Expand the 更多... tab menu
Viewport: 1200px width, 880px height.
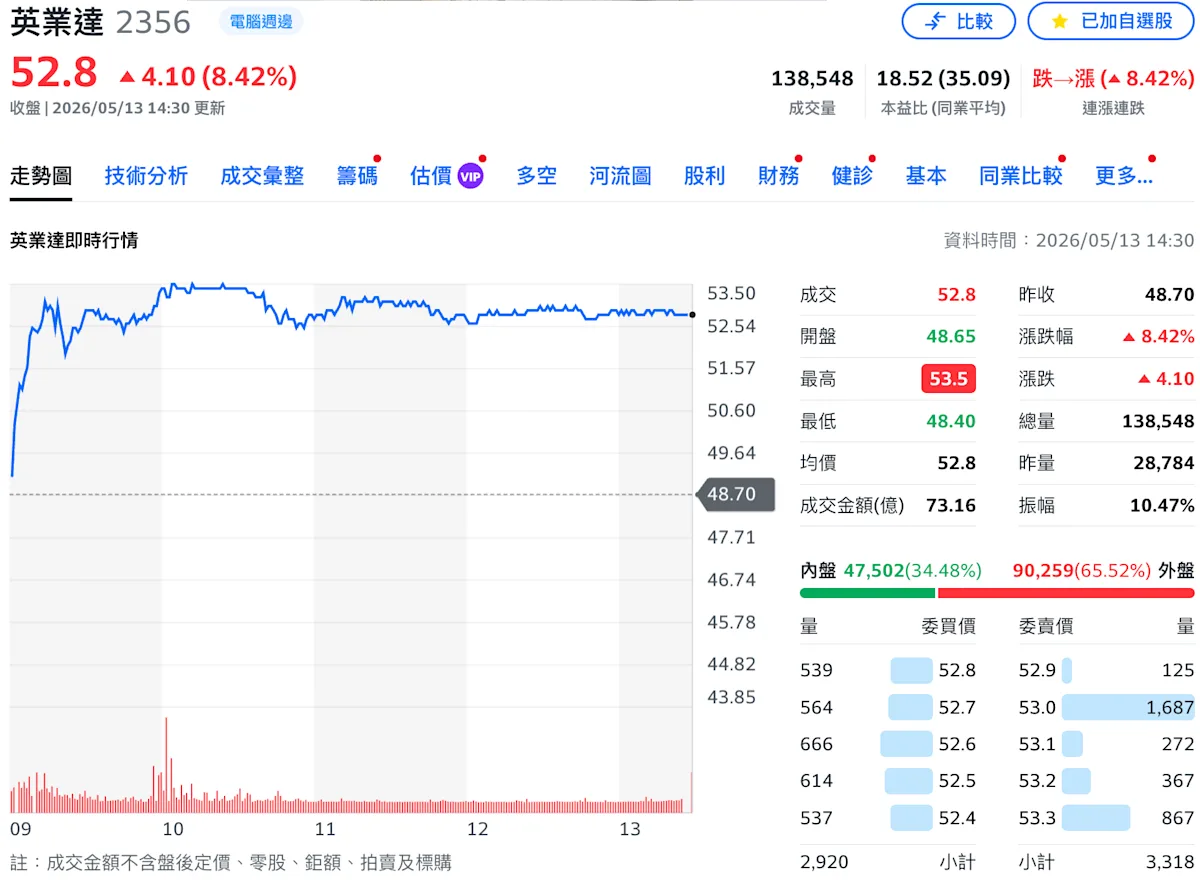pyautogui.click(x=1124, y=177)
